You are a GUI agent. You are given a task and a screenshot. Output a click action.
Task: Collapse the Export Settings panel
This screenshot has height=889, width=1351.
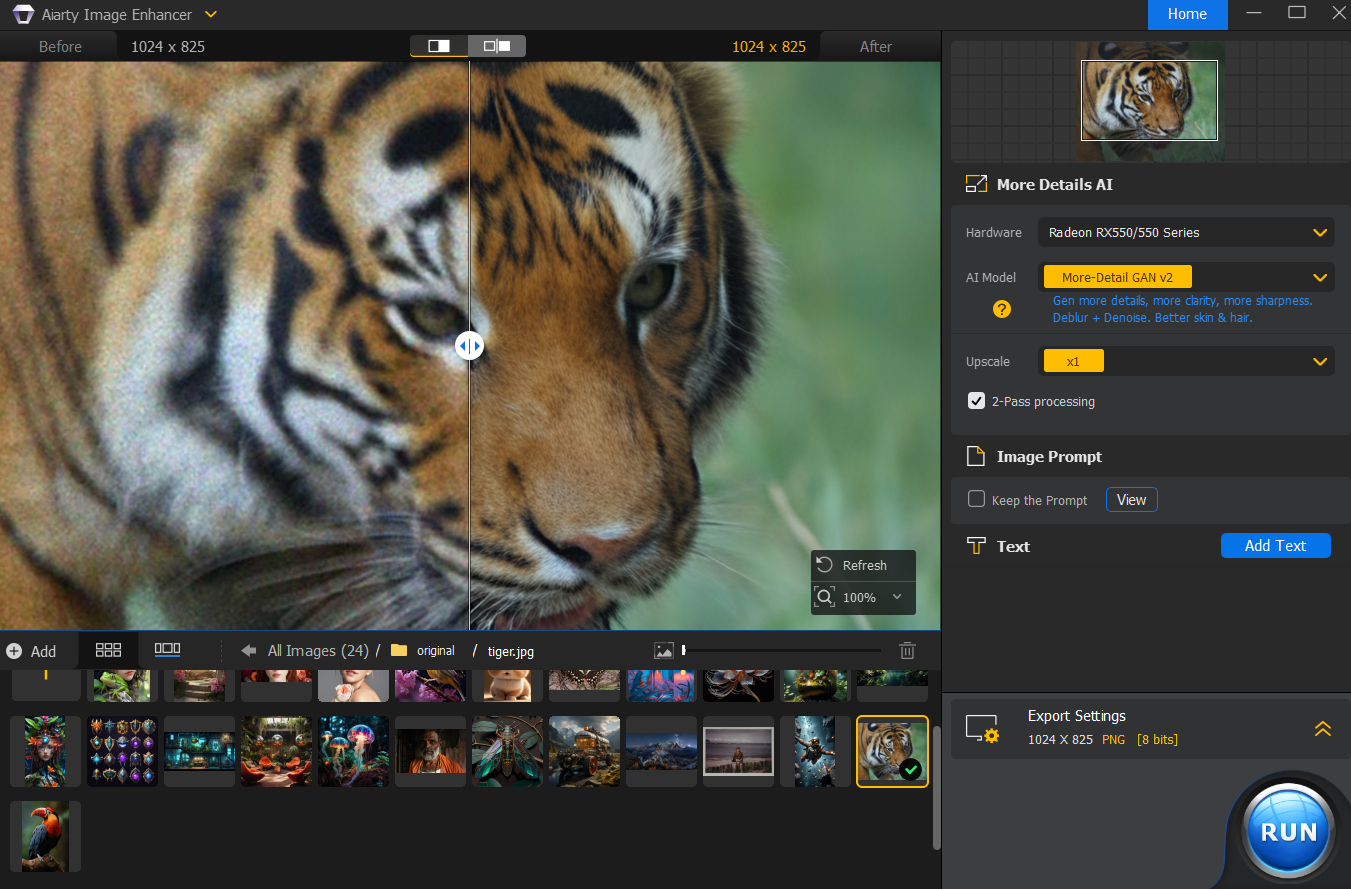(x=1323, y=729)
